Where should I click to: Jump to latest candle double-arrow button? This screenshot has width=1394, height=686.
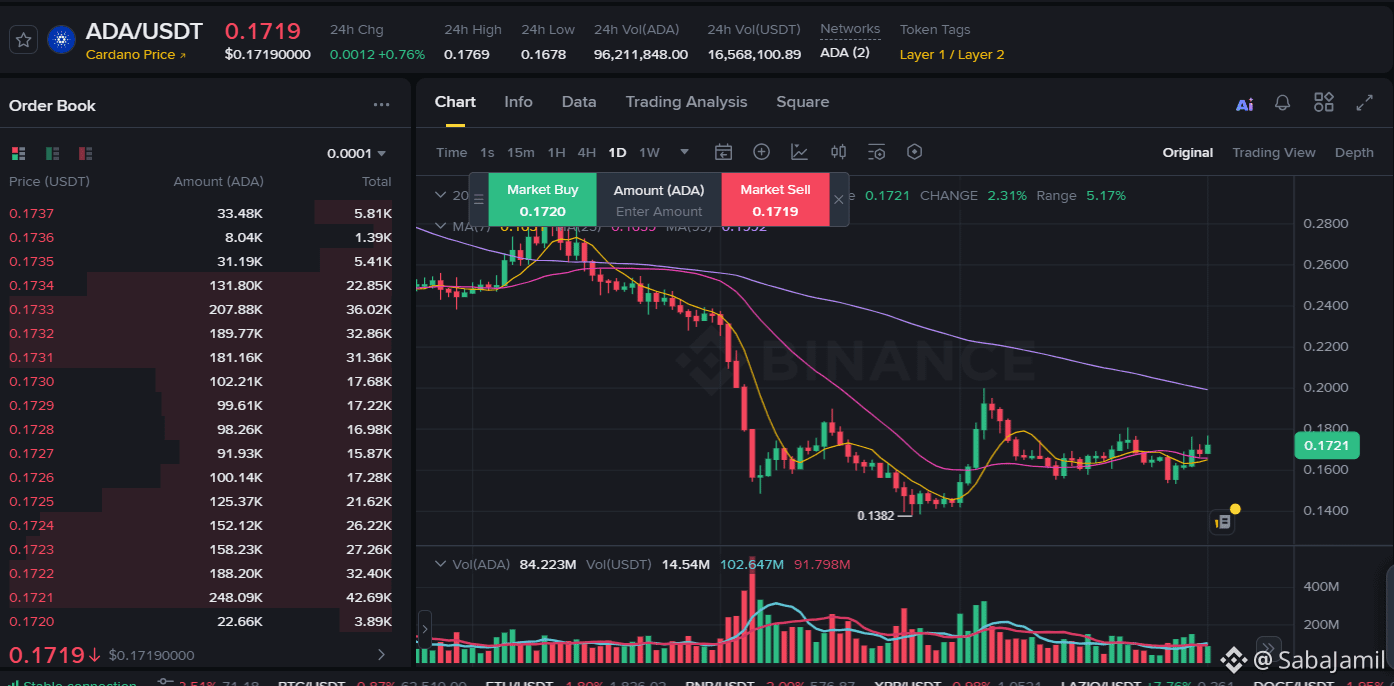[x=1268, y=647]
